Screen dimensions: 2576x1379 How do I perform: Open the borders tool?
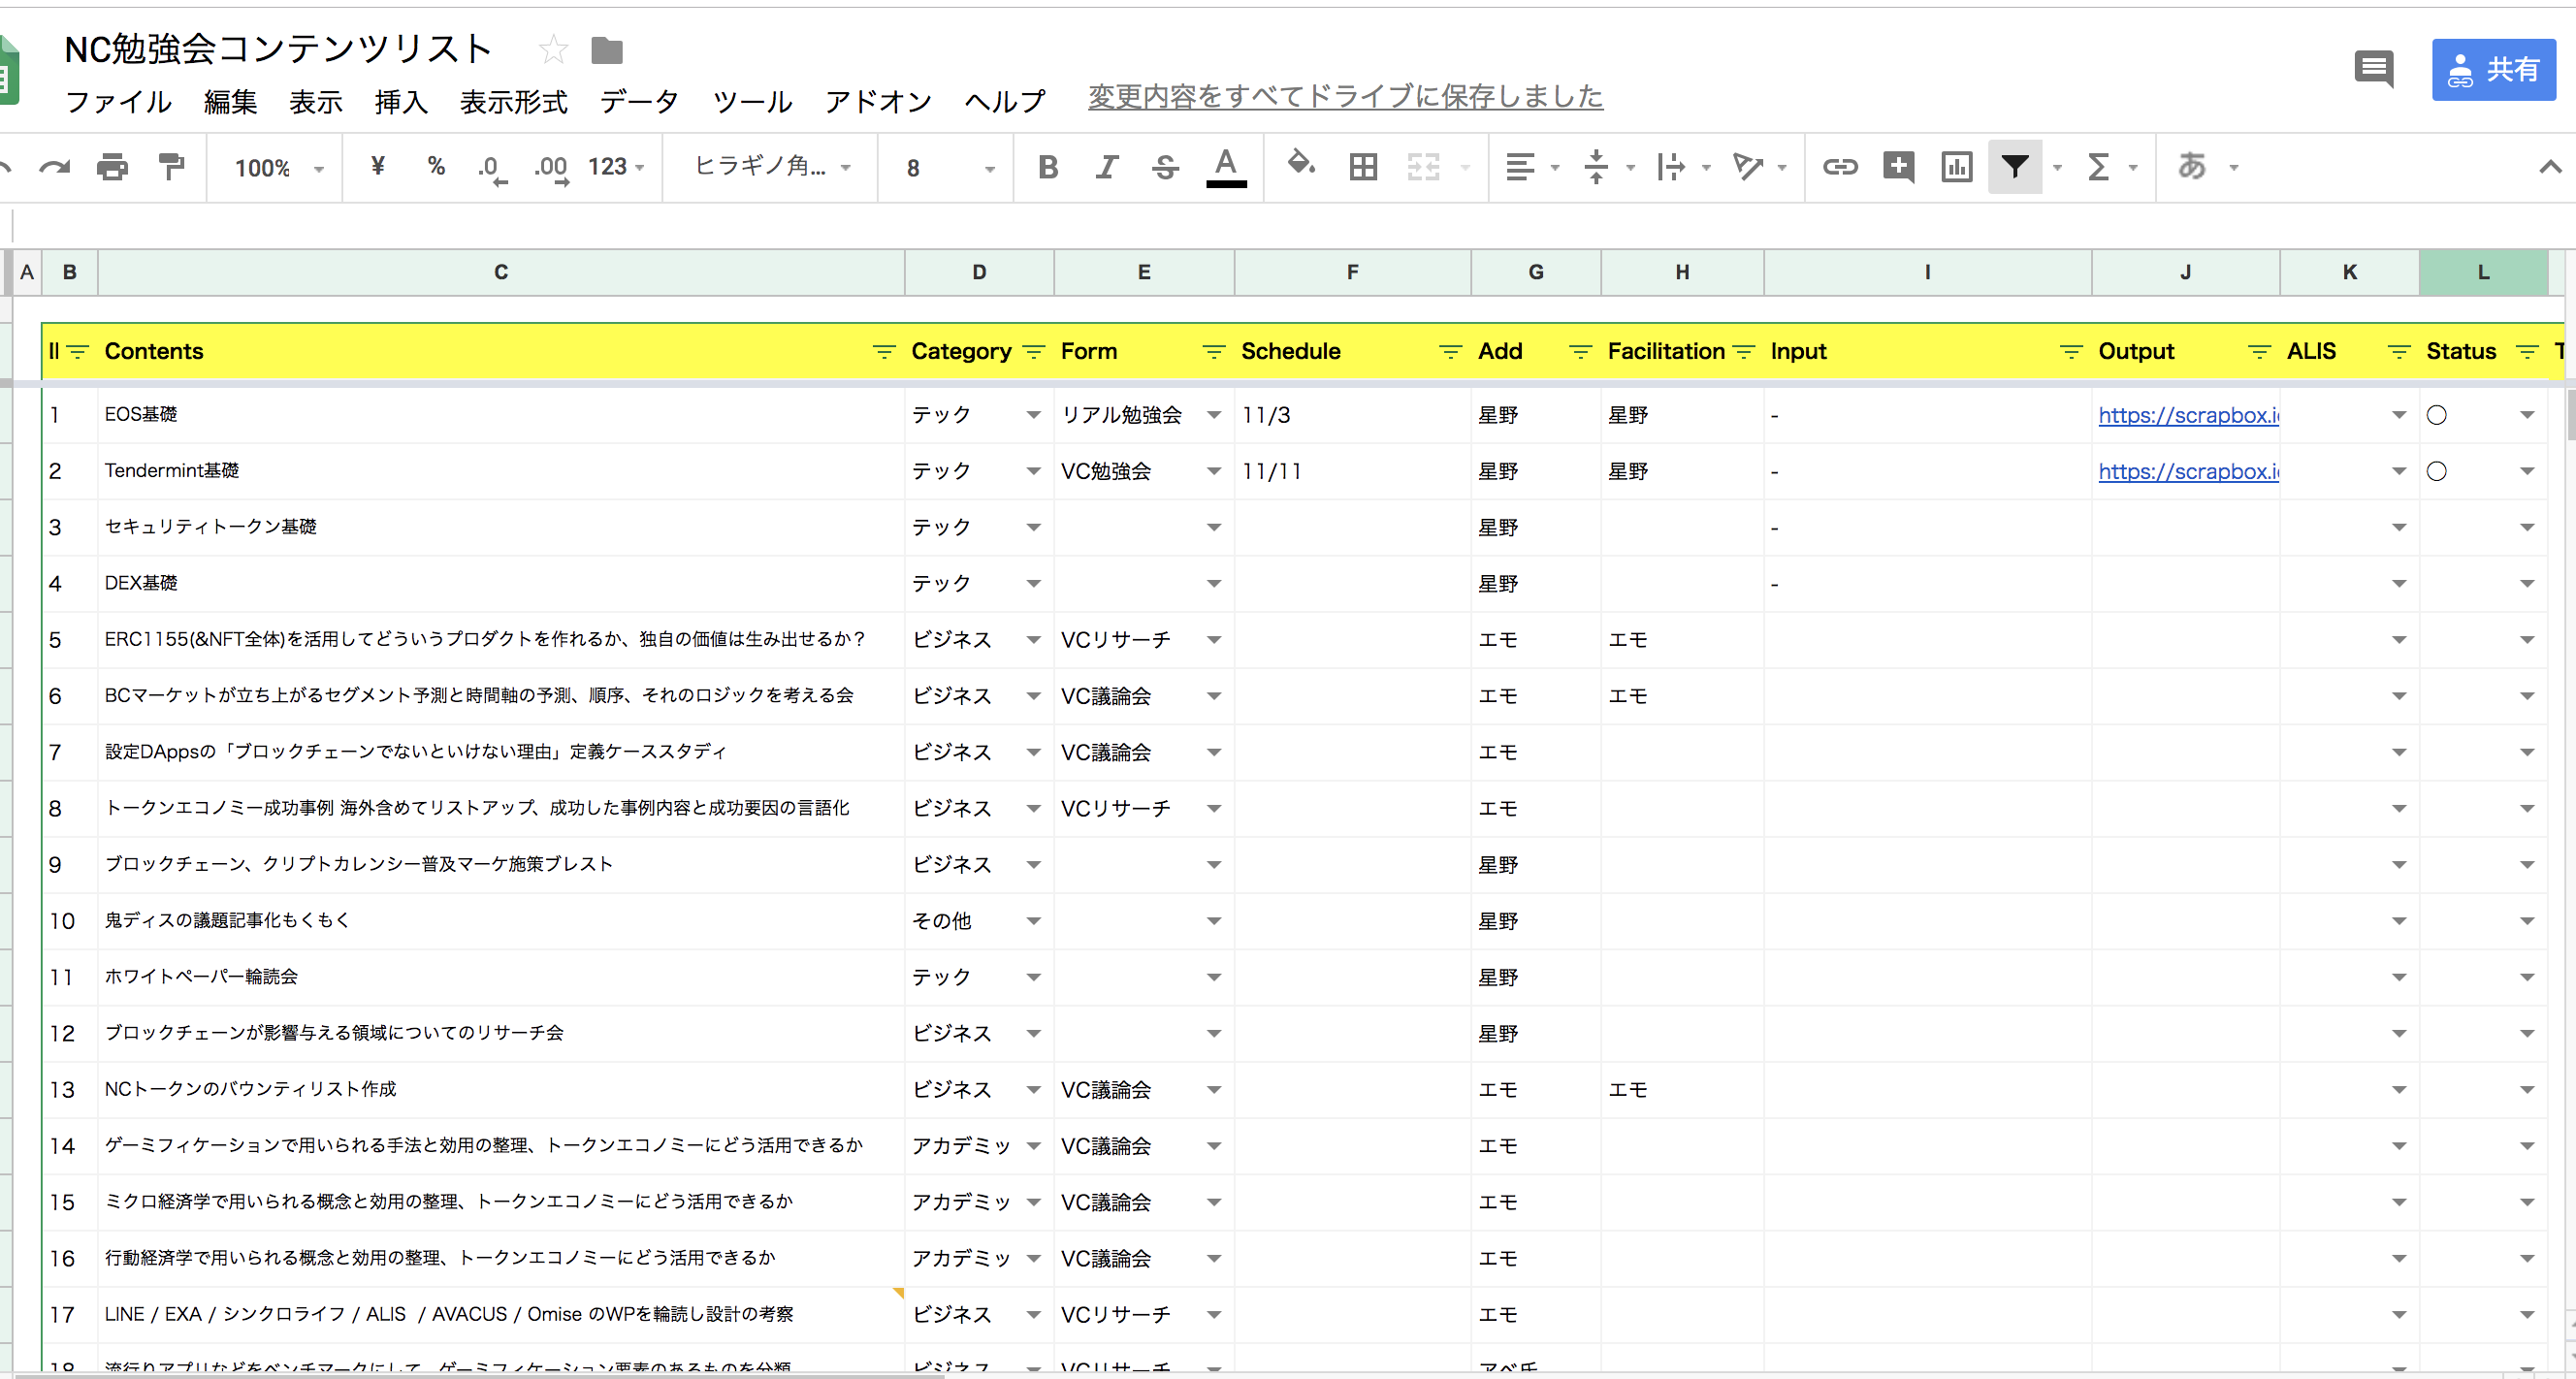pos(1363,167)
